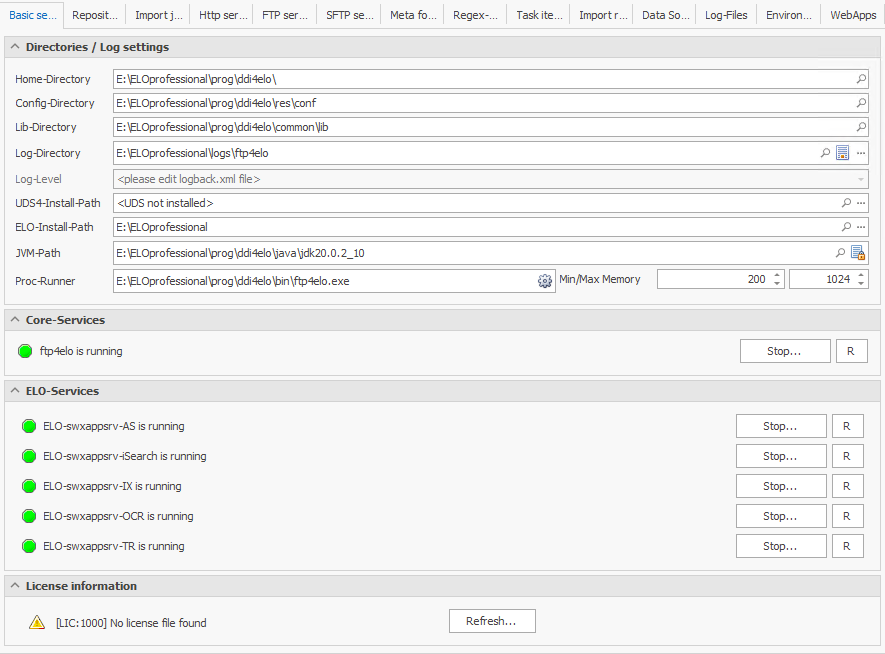Click the magnifier icon in Home-Directory field
Image resolution: width=885 pixels, height=654 pixels.
[x=861, y=79]
